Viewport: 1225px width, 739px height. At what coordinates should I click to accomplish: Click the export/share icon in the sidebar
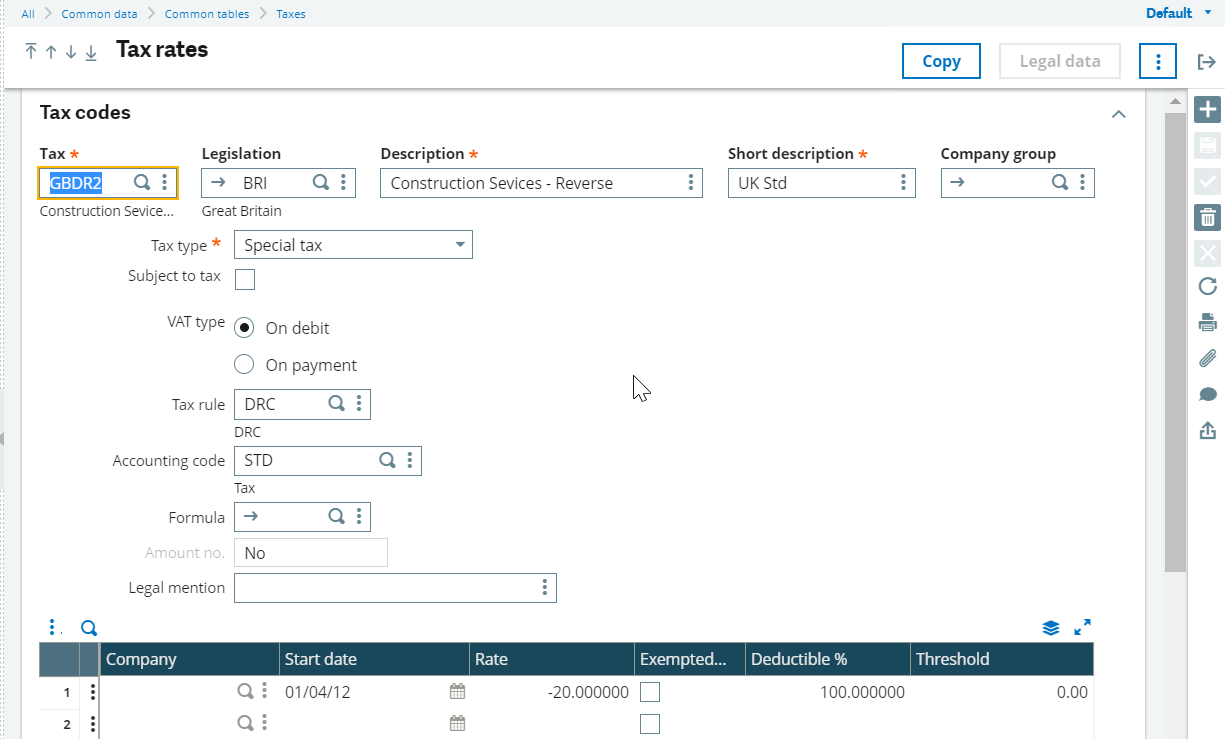(x=1207, y=430)
